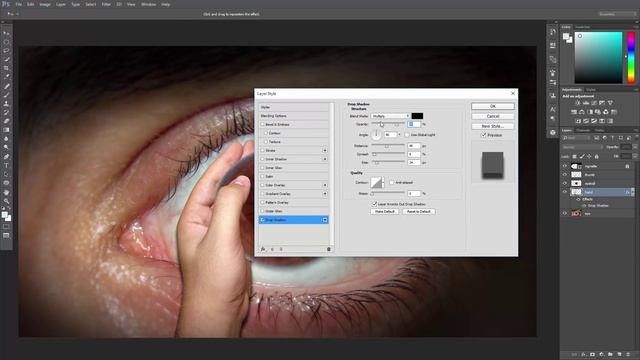Click the Make Default button

click(384, 211)
